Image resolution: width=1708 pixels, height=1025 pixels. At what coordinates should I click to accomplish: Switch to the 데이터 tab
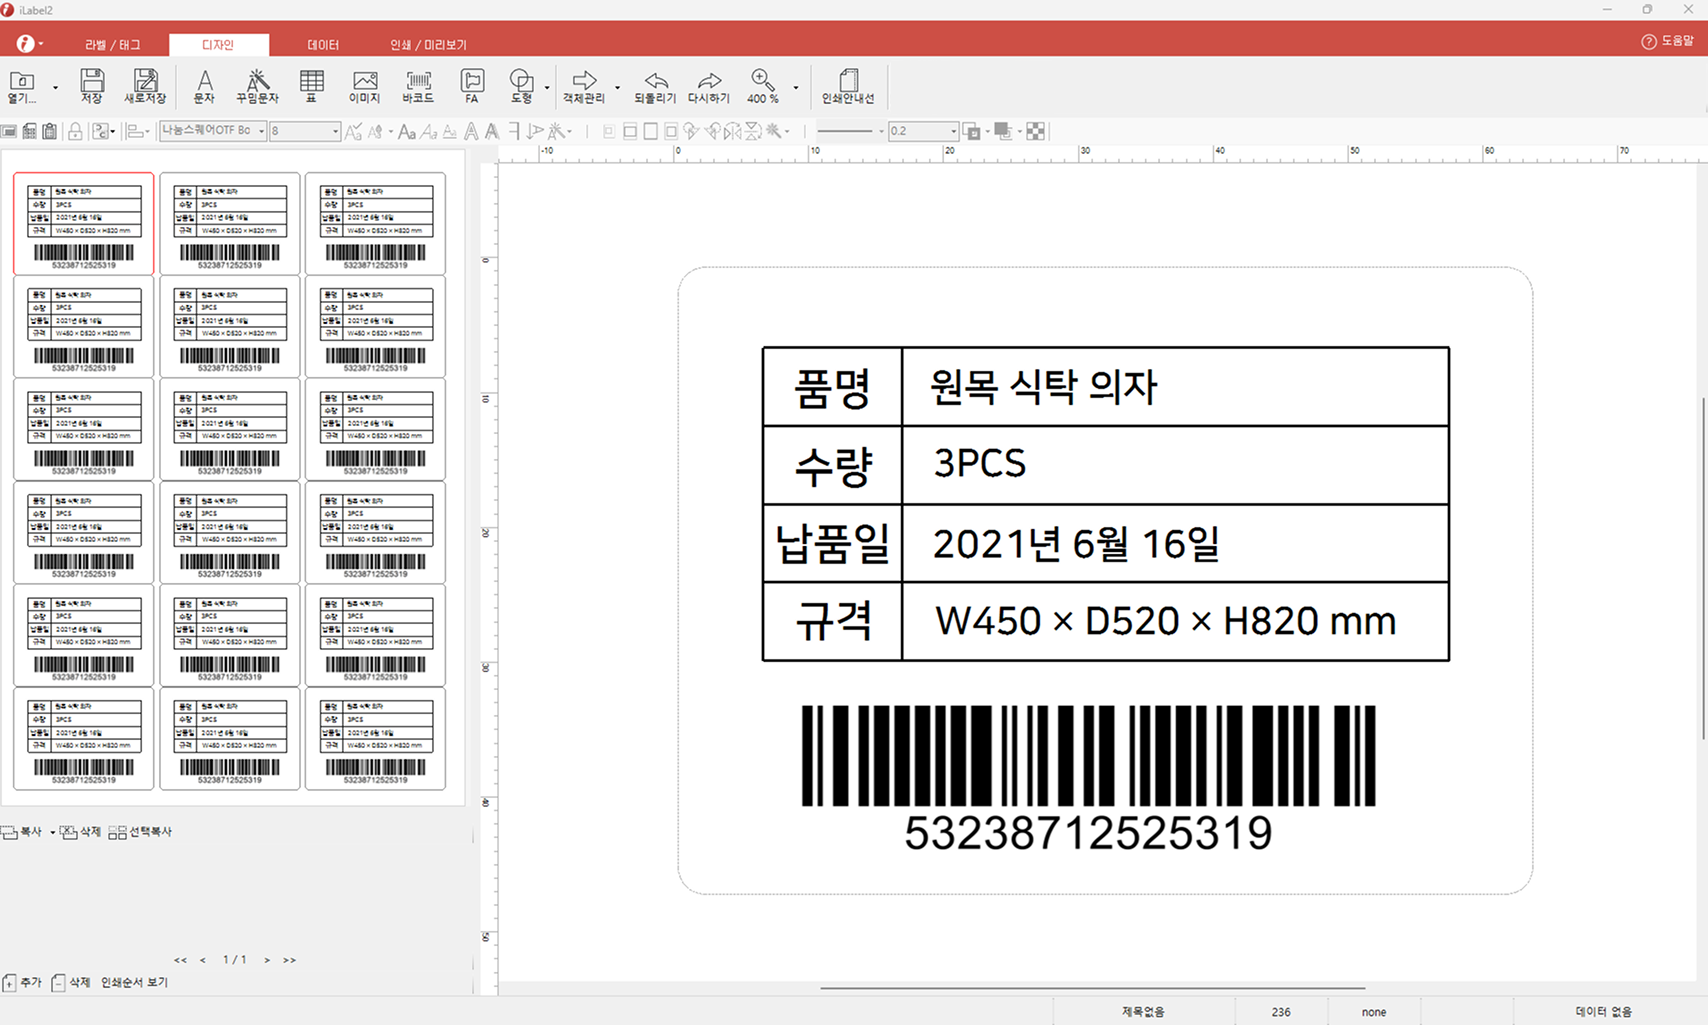coord(323,45)
